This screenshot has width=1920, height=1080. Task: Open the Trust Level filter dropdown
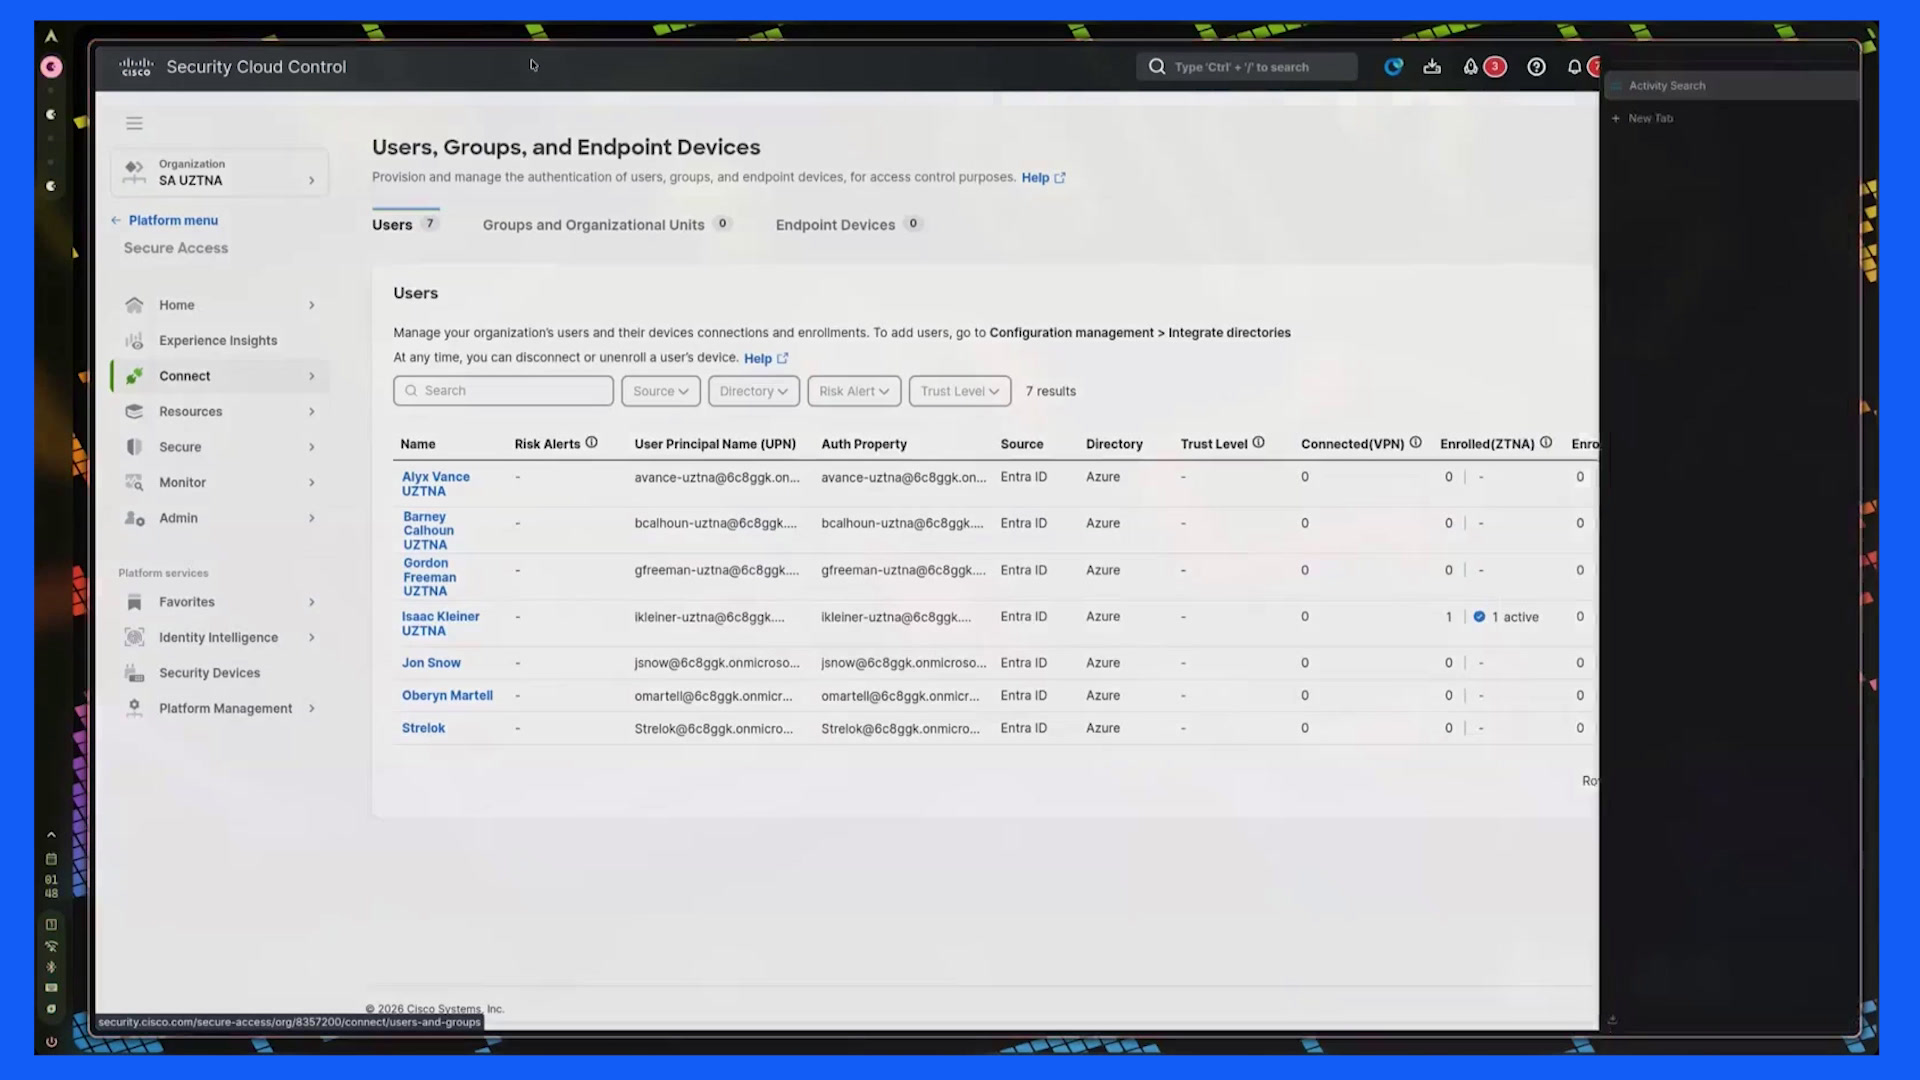click(x=959, y=391)
